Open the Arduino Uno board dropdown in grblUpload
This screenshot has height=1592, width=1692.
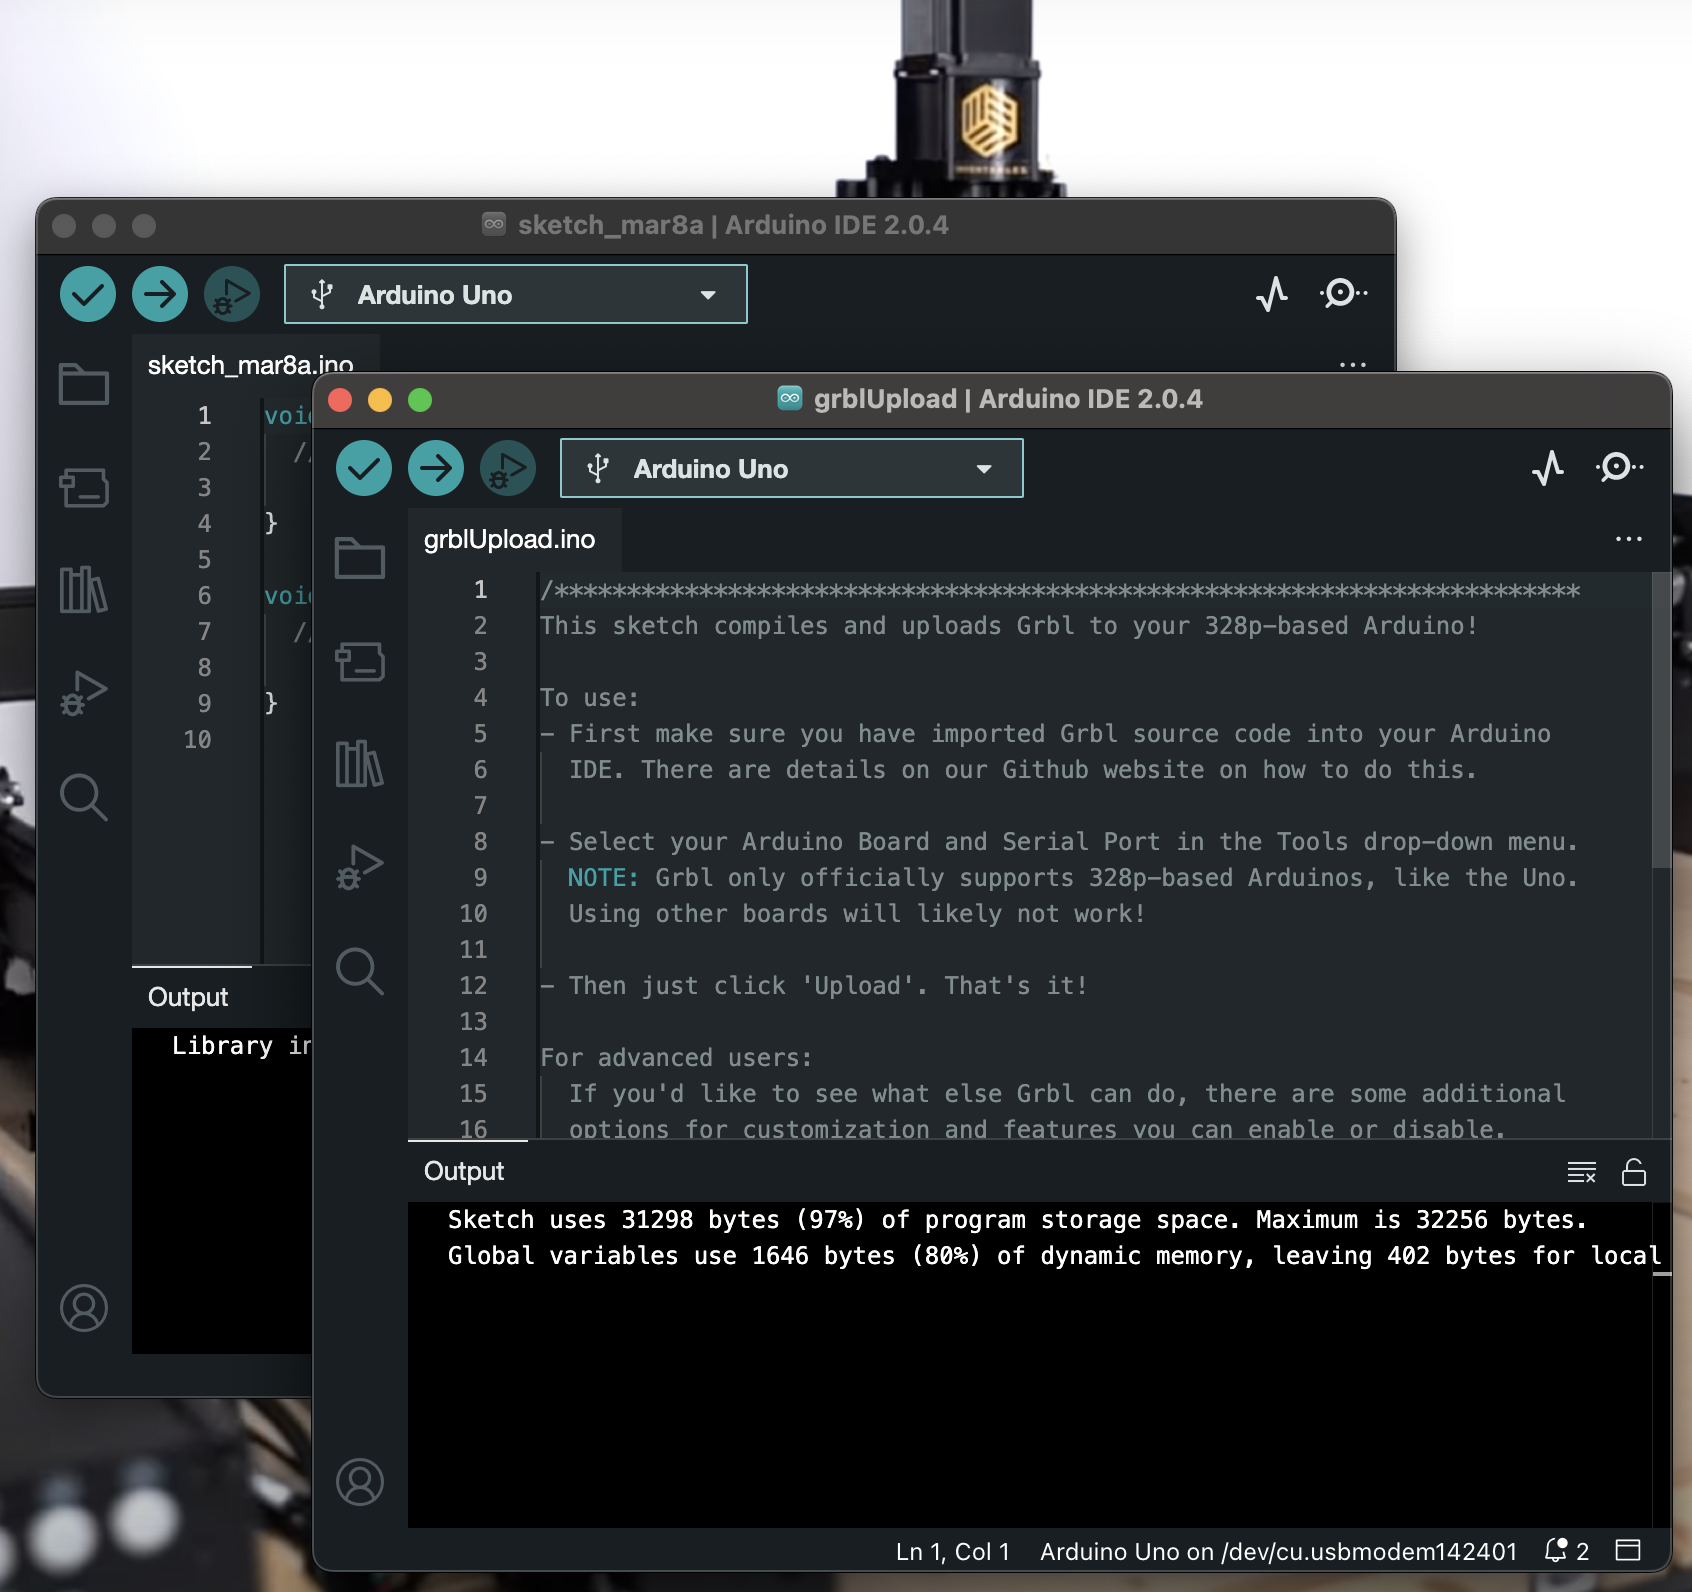(x=792, y=468)
